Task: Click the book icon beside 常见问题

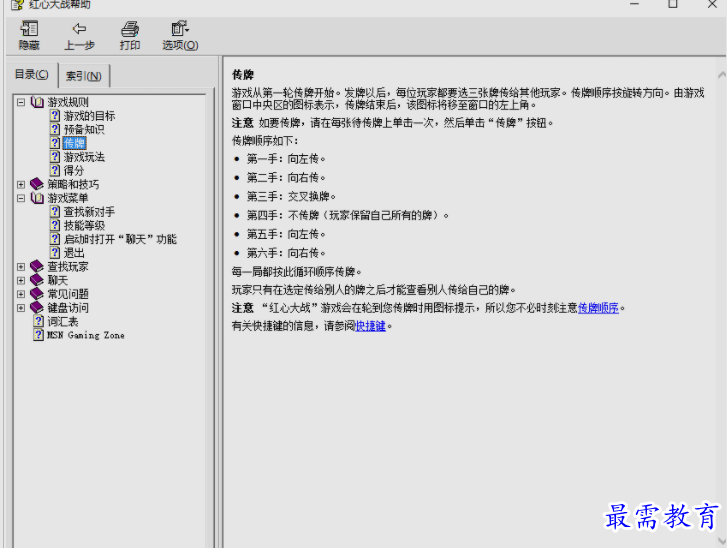Action: (x=37, y=293)
